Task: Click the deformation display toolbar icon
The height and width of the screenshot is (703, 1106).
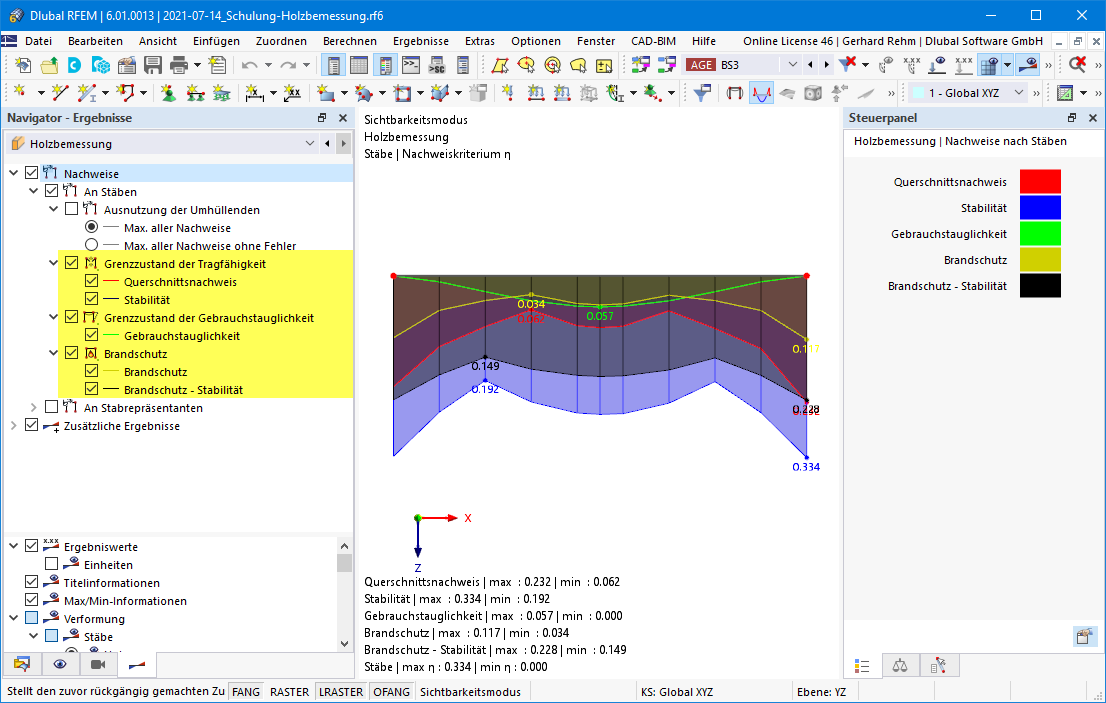Action: pyautogui.click(x=734, y=93)
